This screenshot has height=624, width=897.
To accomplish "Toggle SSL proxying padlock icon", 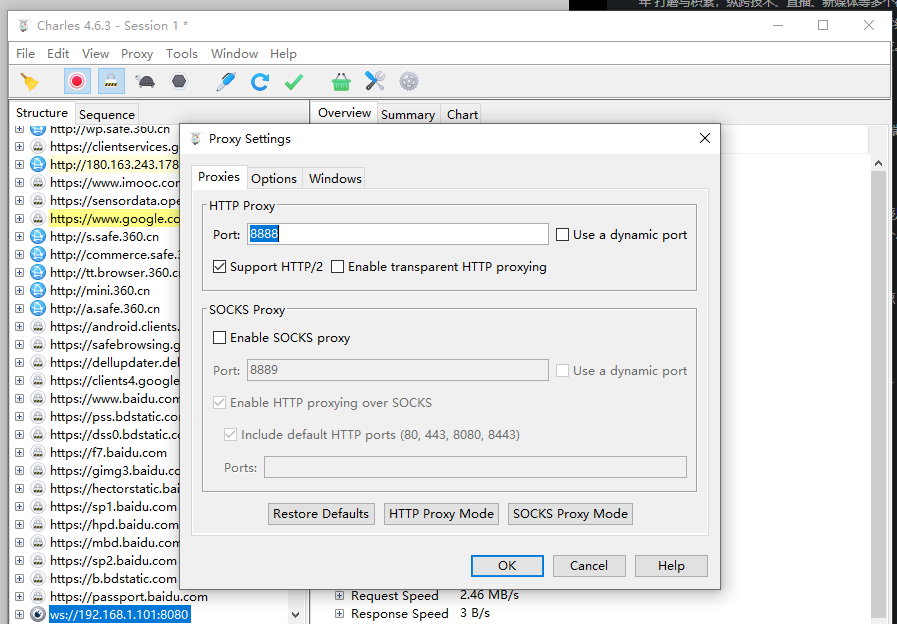I will pyautogui.click(x=111, y=82).
